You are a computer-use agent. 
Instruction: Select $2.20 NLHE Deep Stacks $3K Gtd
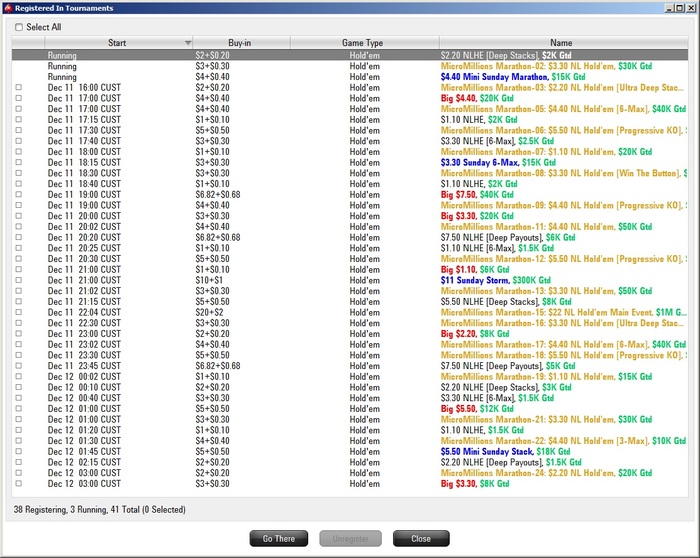(350, 387)
